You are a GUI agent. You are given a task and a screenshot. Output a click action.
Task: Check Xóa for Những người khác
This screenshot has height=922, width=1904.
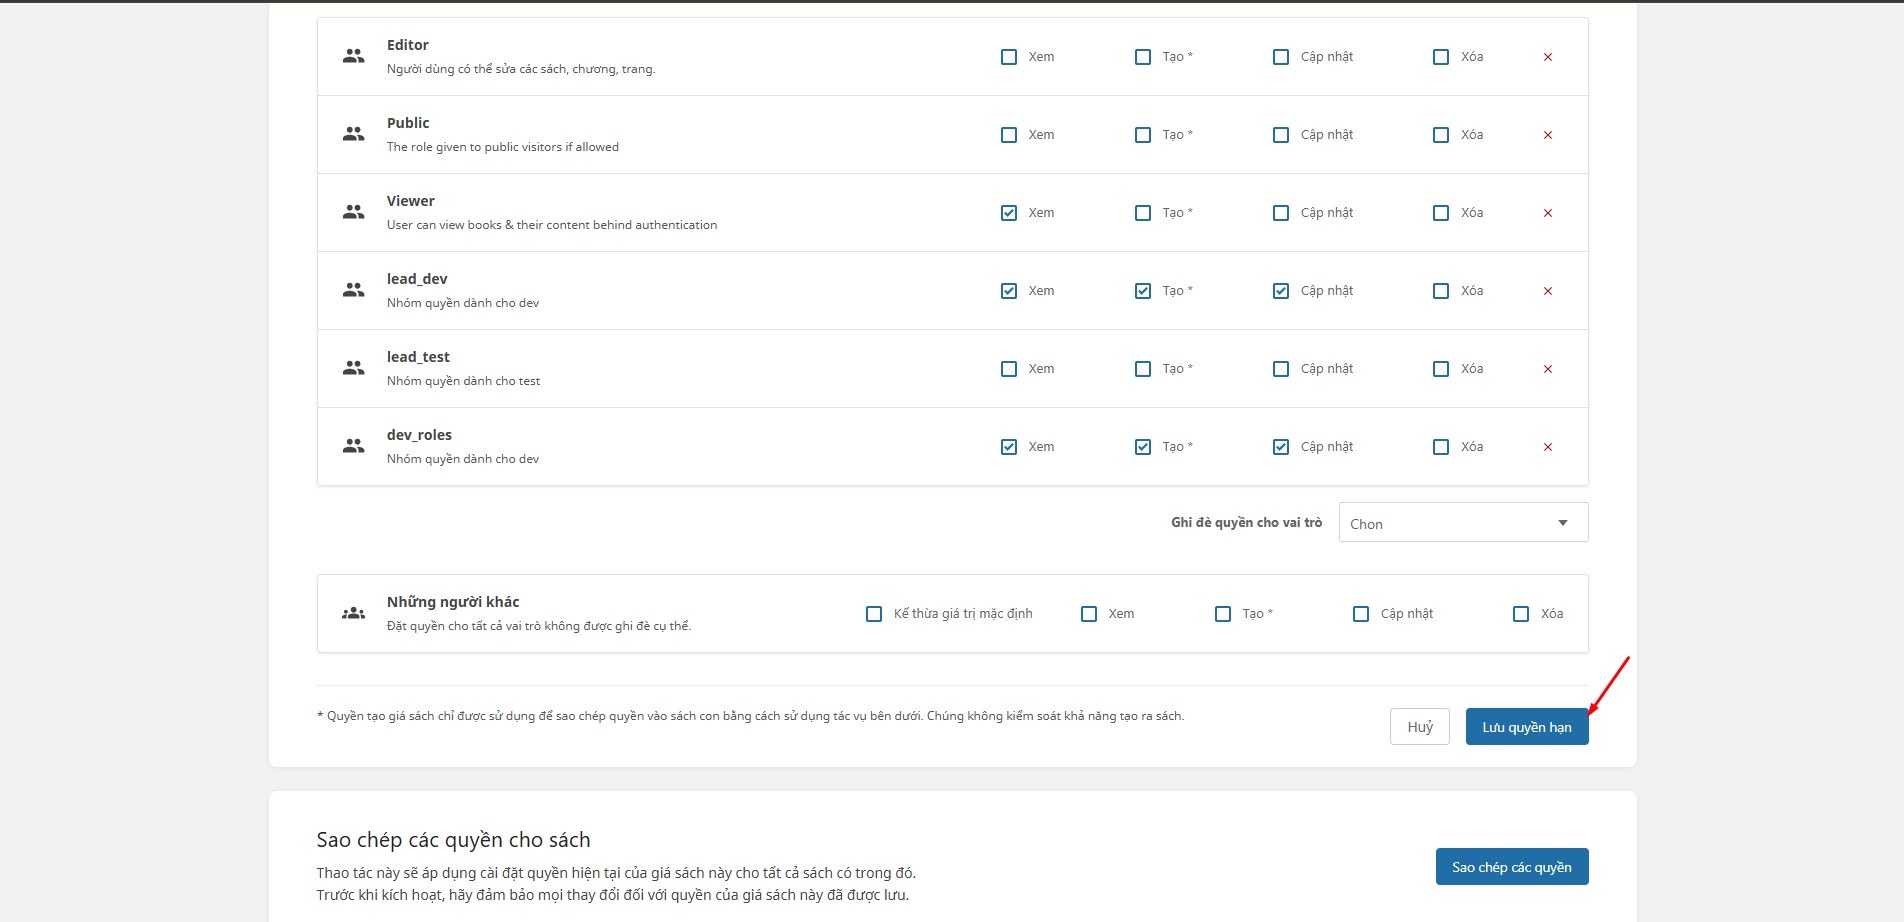(x=1521, y=614)
